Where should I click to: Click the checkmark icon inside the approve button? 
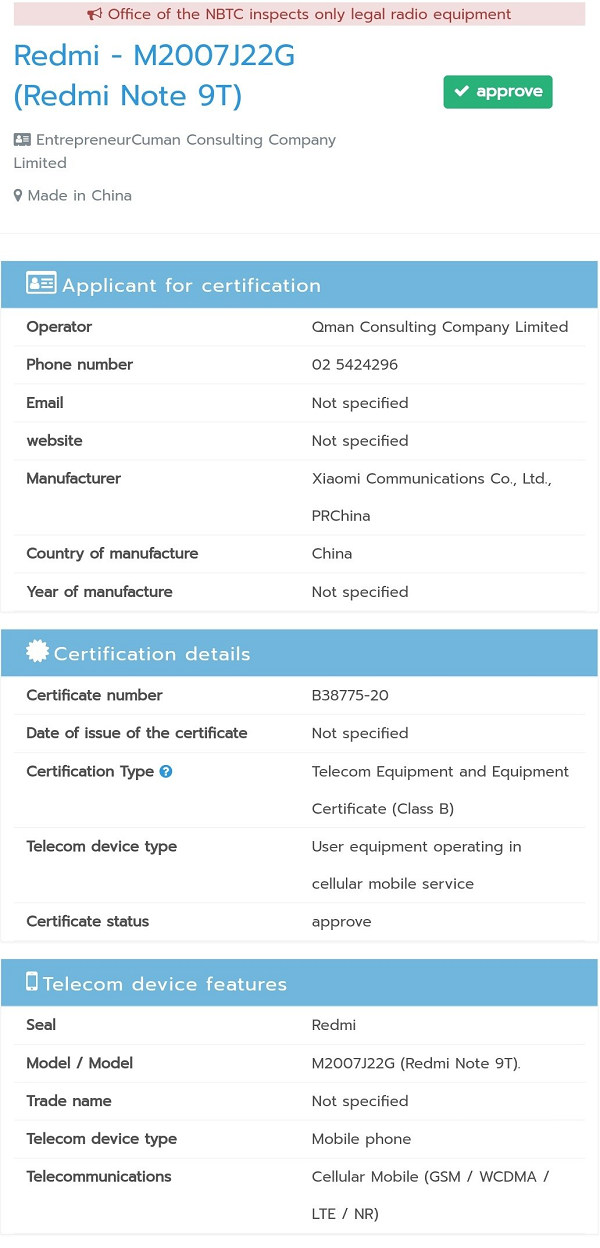462,91
